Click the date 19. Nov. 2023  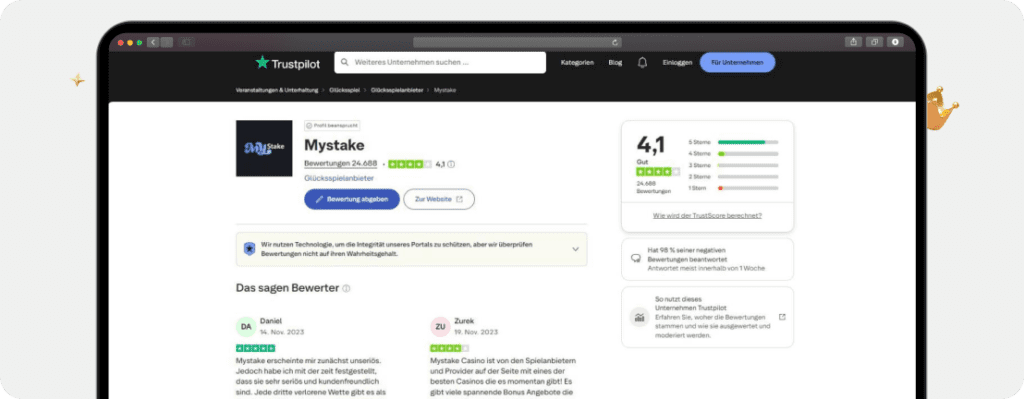[476, 332]
